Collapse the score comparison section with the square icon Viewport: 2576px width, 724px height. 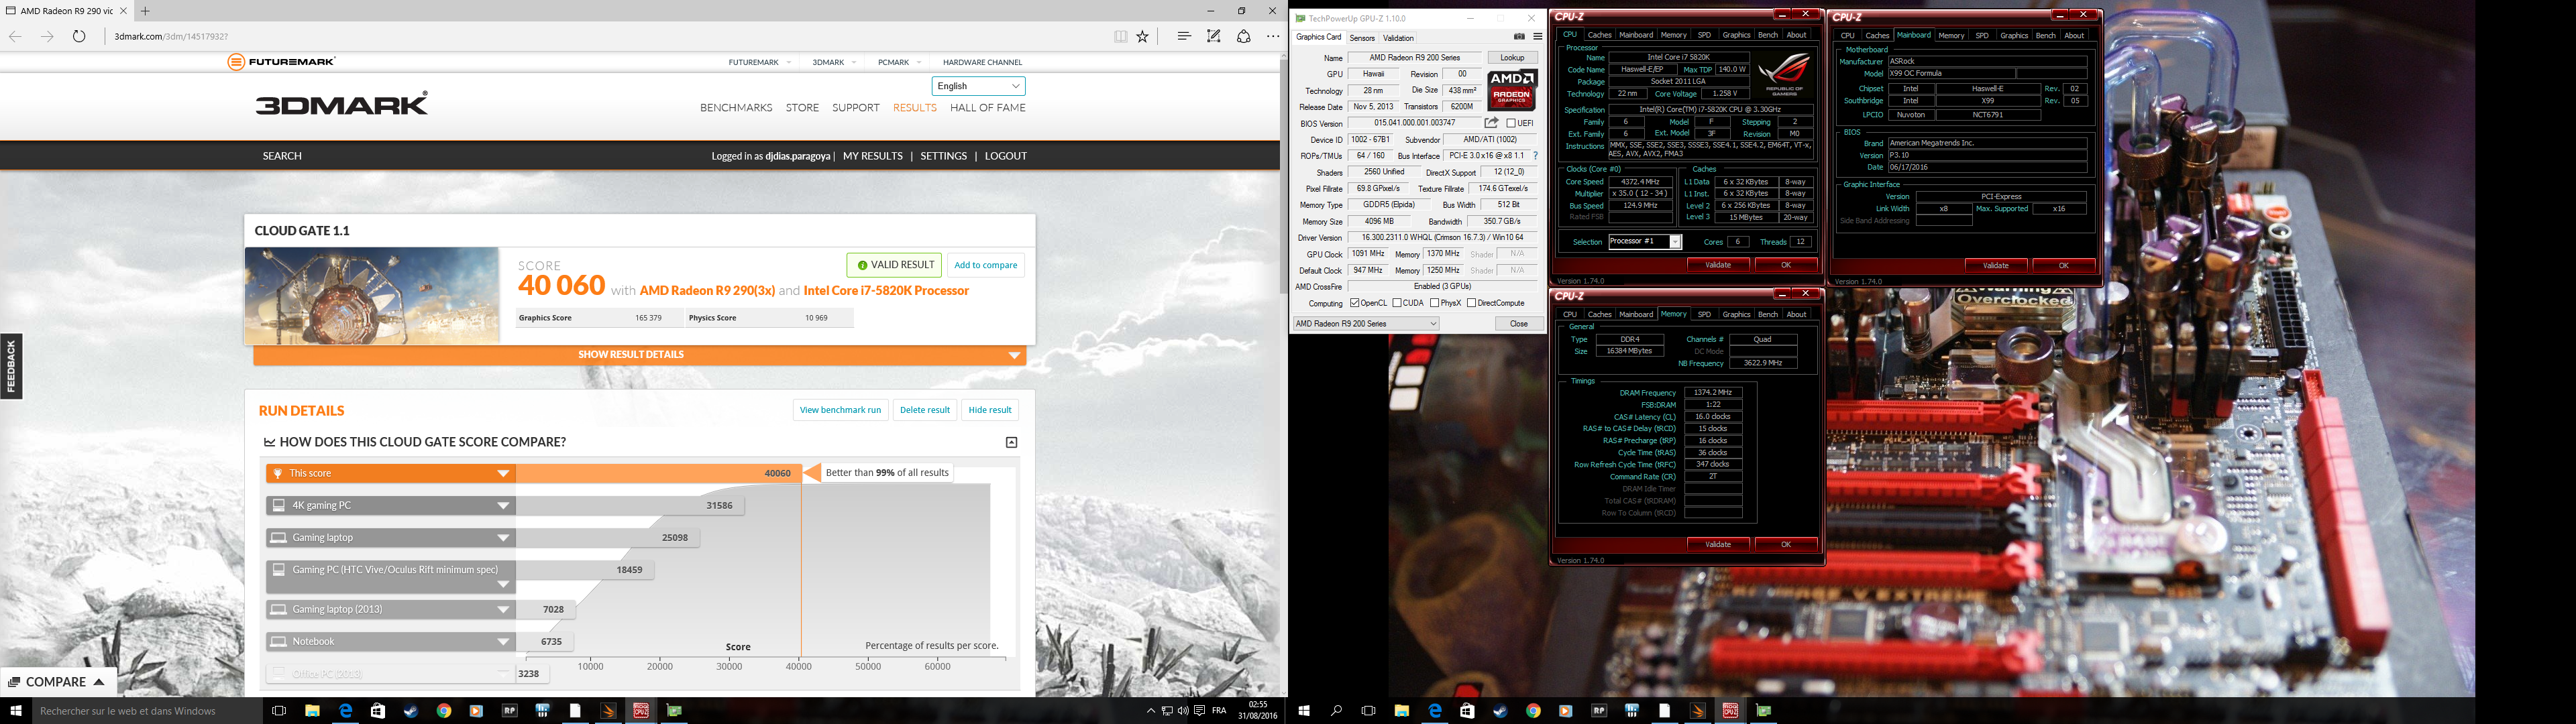pyautogui.click(x=1011, y=442)
